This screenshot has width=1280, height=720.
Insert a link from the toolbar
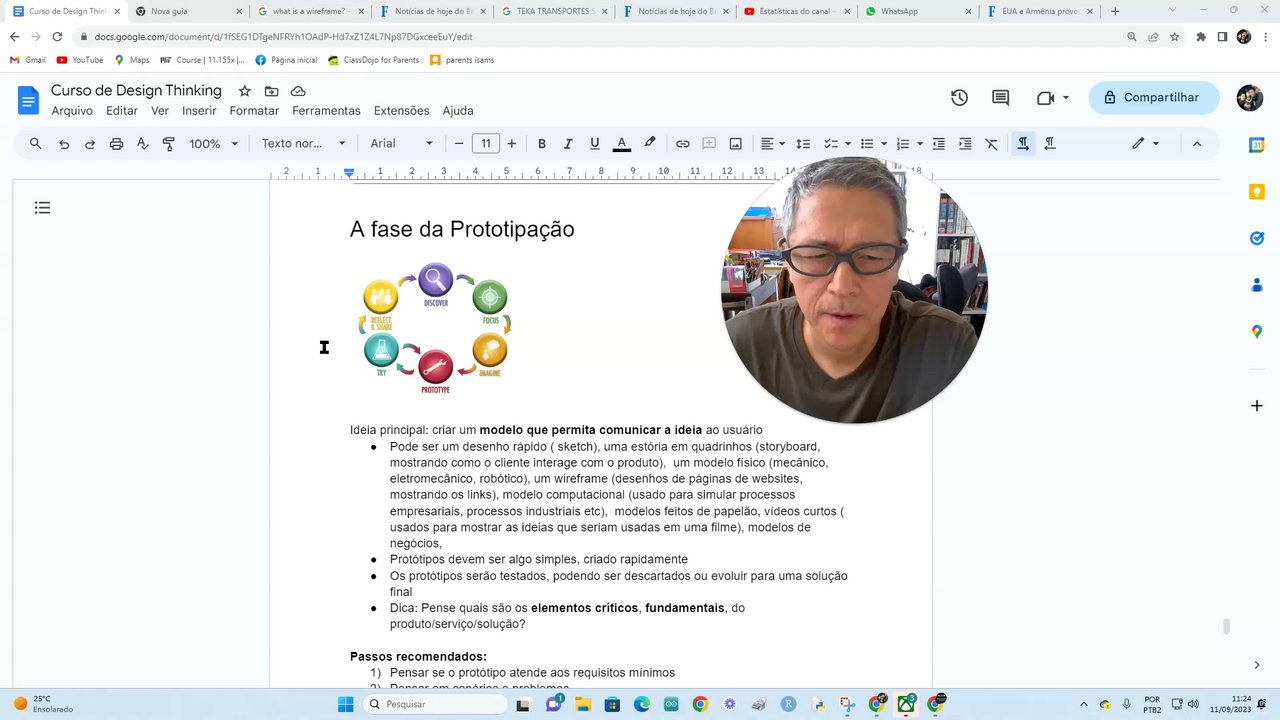pos(683,144)
